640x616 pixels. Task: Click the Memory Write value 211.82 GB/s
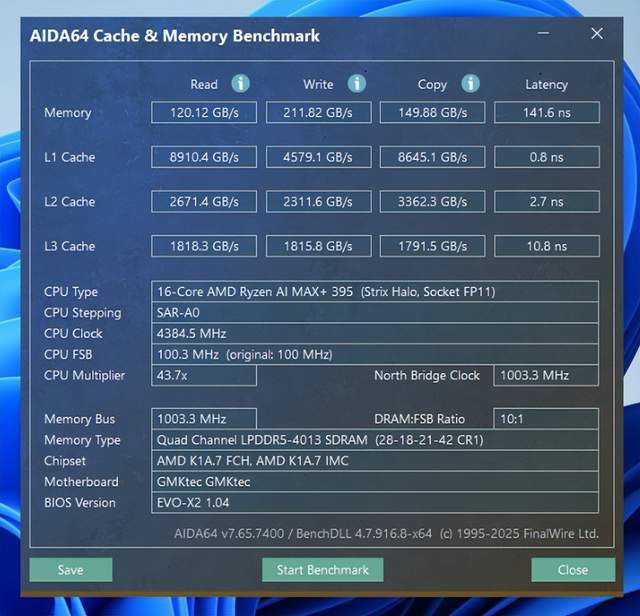pyautogui.click(x=318, y=113)
